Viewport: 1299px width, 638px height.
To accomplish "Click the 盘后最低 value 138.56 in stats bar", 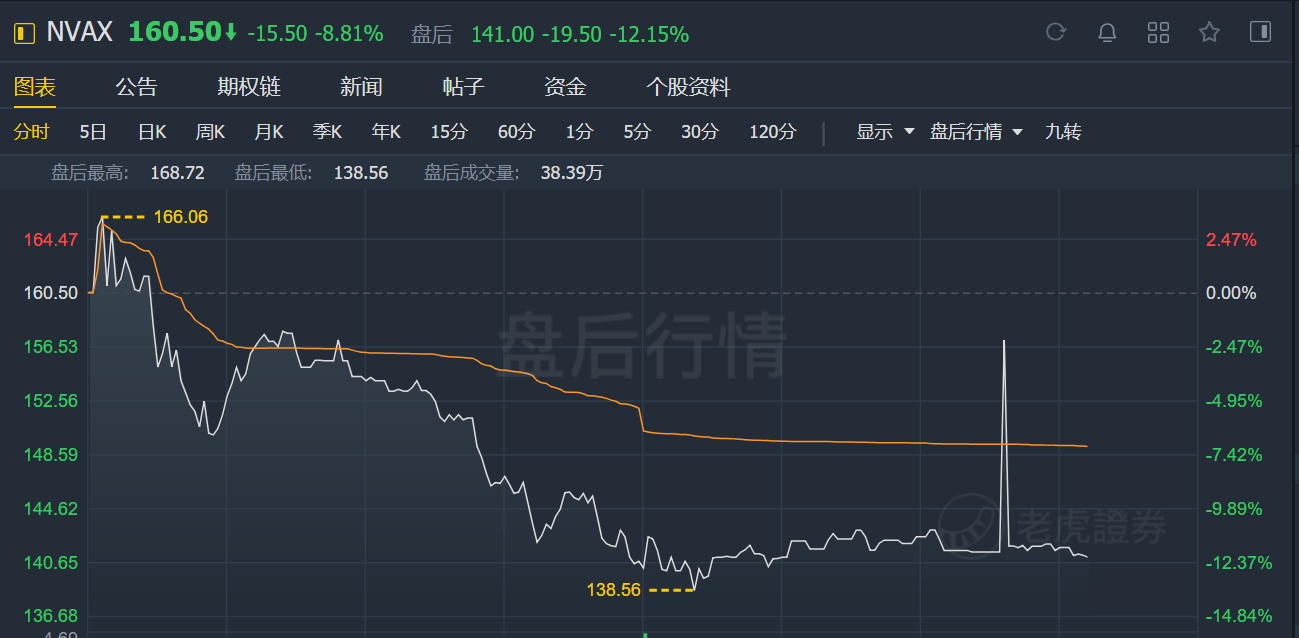I will (361, 173).
